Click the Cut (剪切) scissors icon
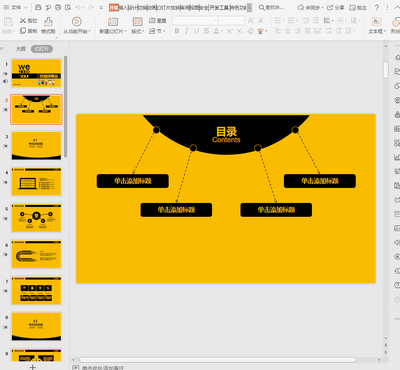 coord(23,21)
